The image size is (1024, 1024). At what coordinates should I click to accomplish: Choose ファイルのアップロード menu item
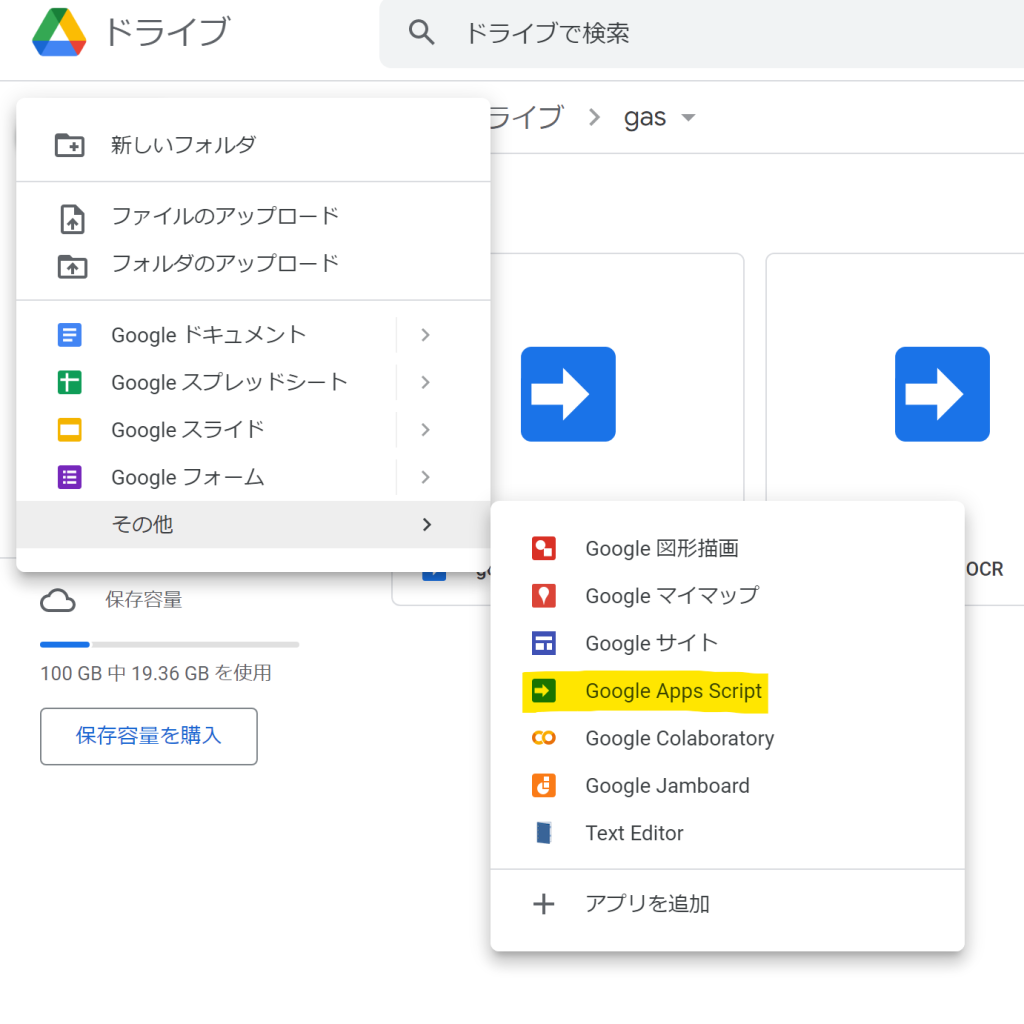[x=253, y=217]
